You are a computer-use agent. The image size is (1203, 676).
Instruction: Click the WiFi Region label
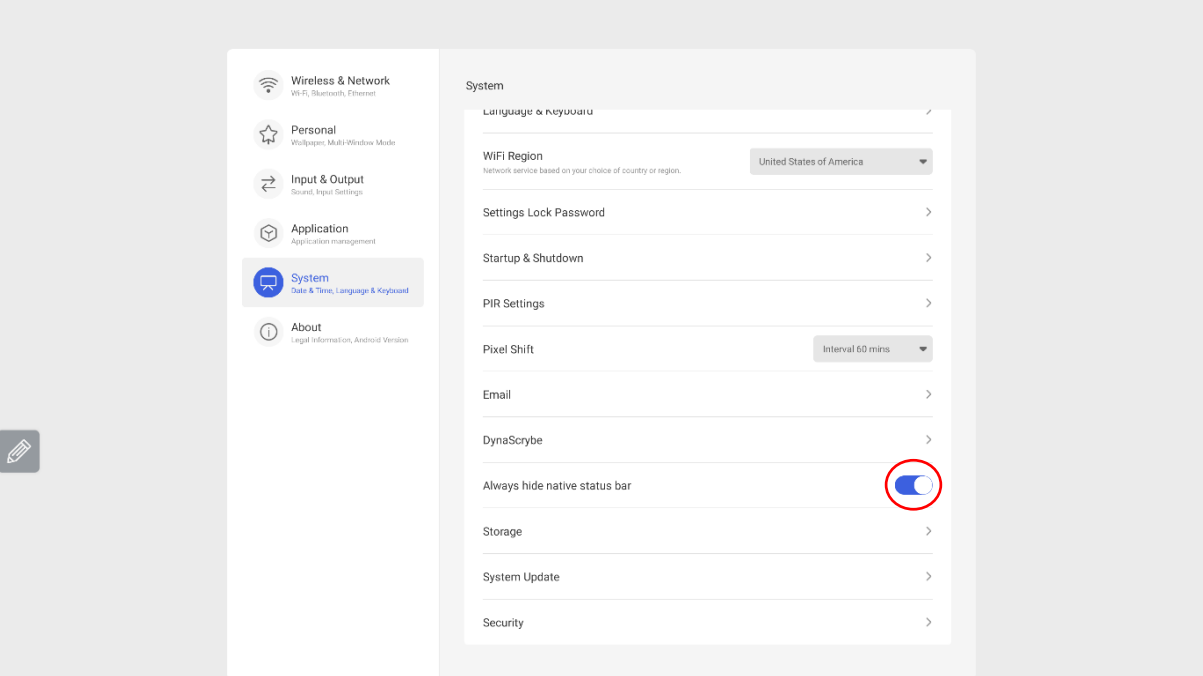point(513,156)
